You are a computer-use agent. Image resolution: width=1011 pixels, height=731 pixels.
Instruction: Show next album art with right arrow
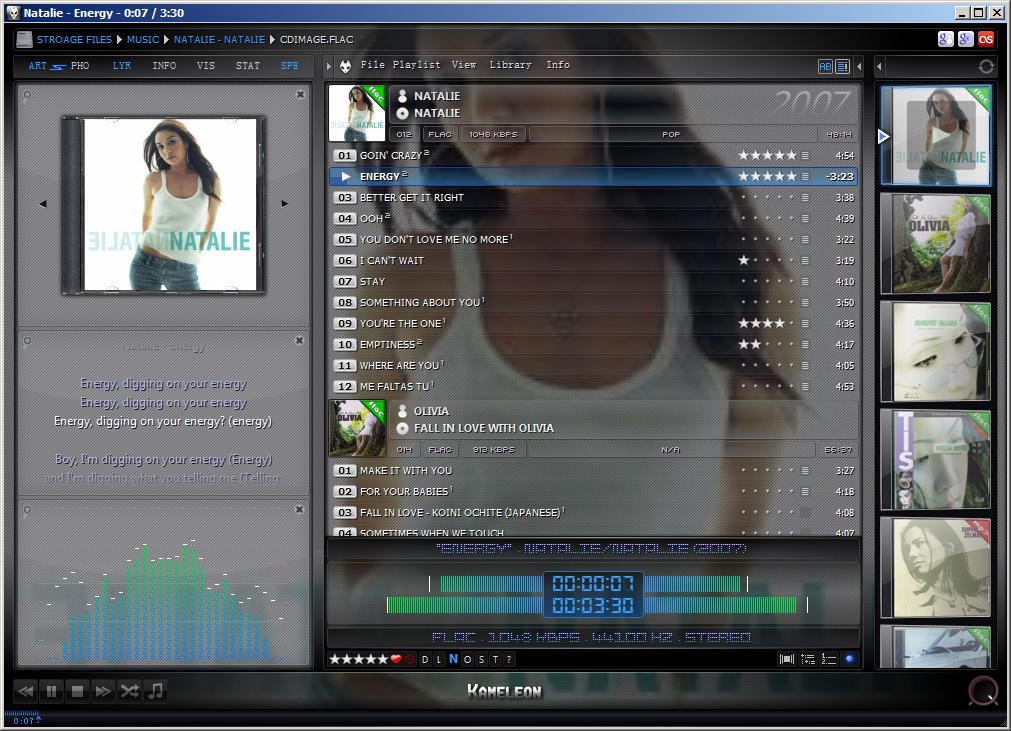tap(285, 204)
